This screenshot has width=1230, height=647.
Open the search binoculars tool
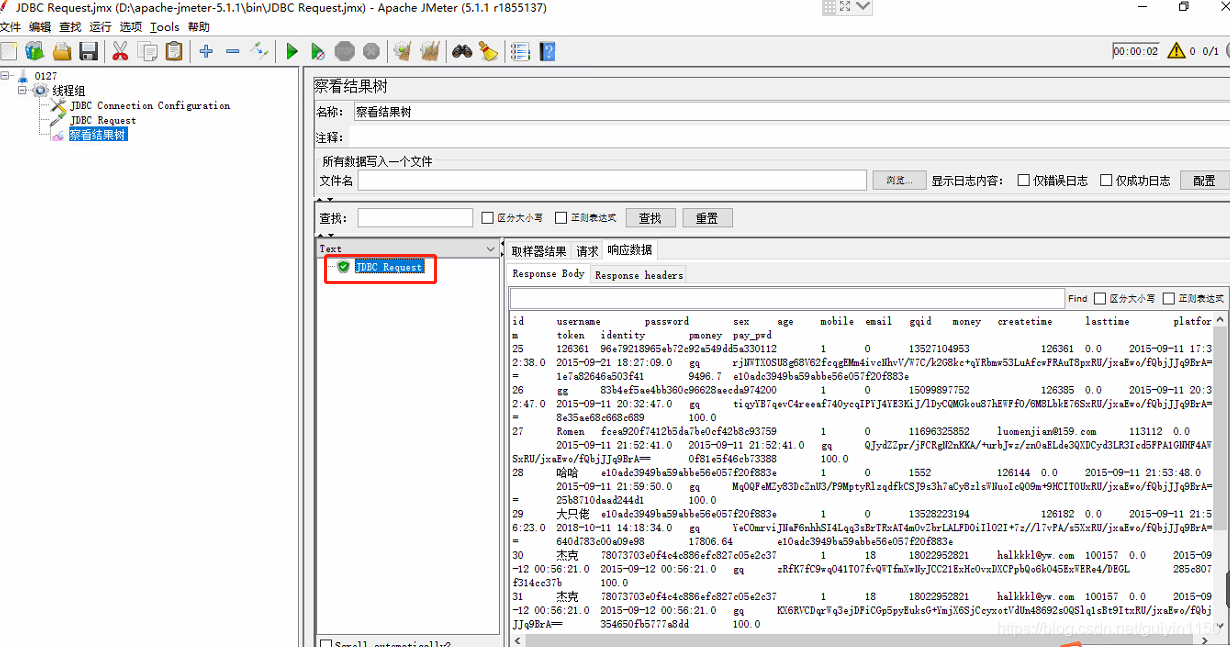tap(461, 51)
